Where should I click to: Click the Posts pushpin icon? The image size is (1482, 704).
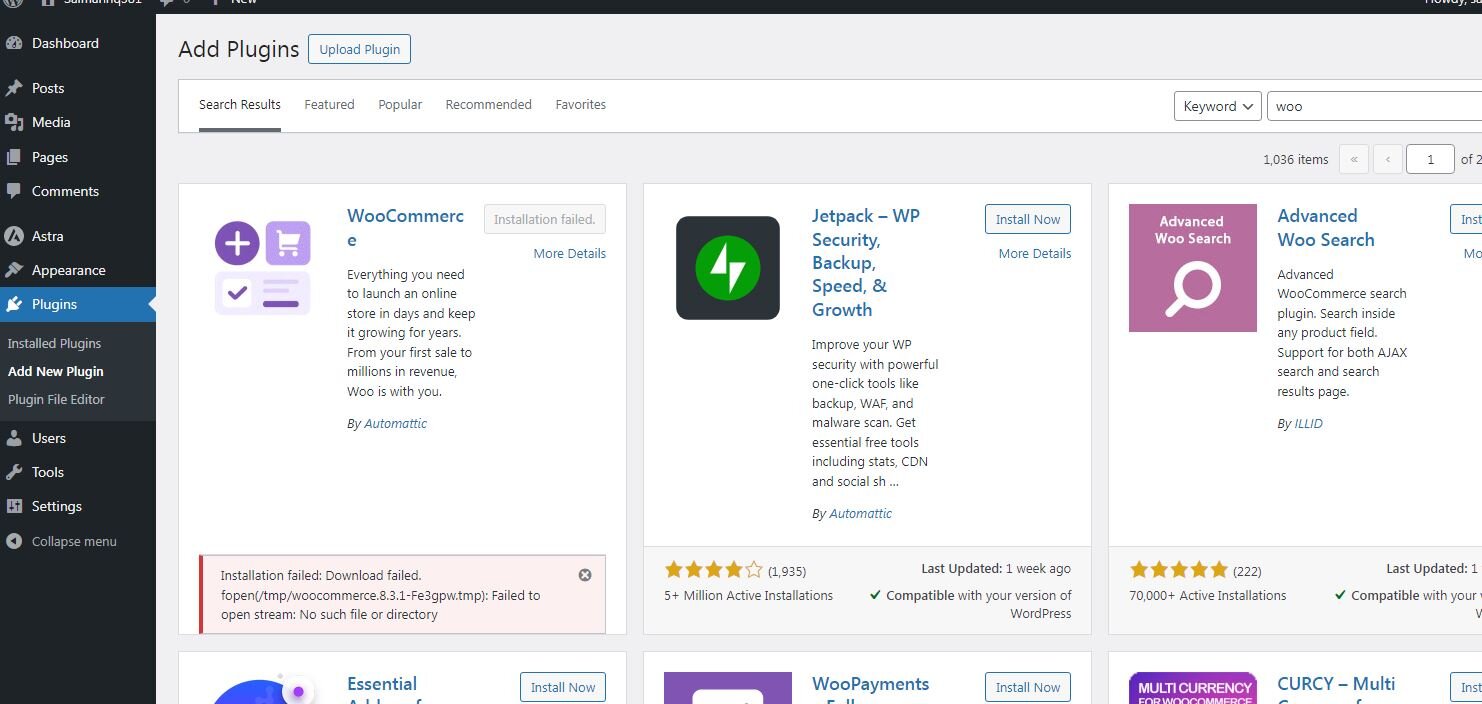pos(14,88)
